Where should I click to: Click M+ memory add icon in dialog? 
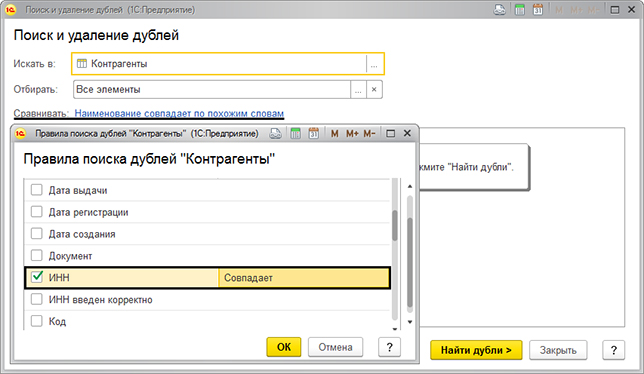pyautogui.click(x=352, y=133)
